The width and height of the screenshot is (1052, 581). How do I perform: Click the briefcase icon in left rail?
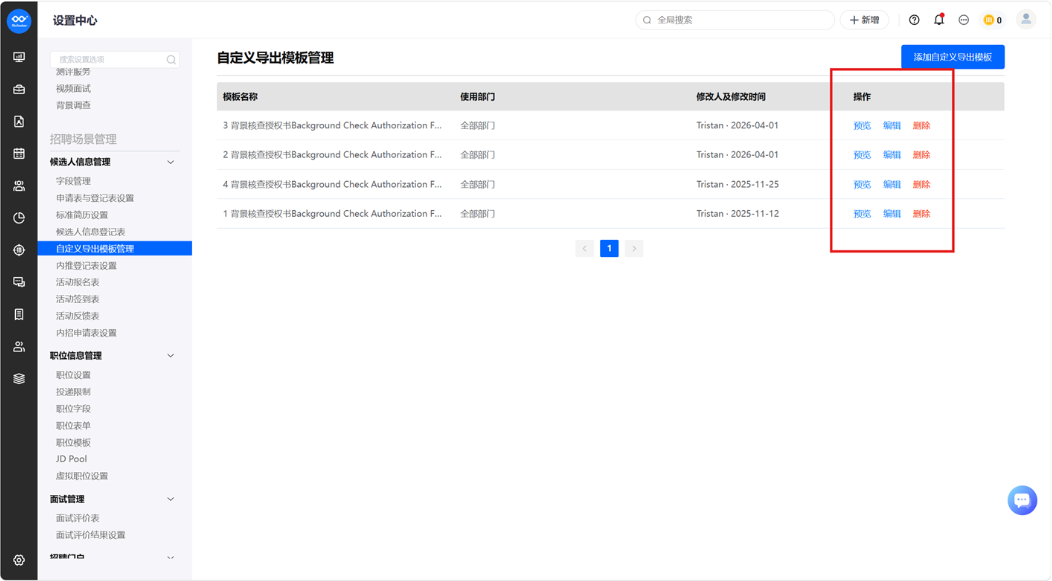click(19, 89)
